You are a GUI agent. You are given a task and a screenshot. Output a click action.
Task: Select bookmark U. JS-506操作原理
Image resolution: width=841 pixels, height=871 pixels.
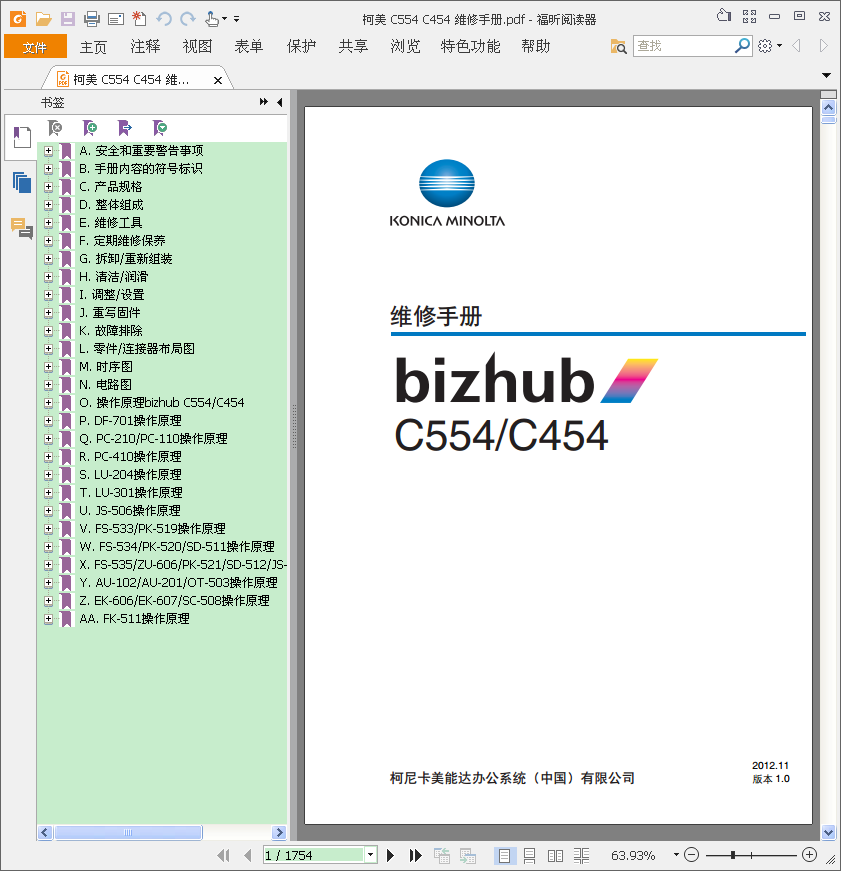click(130, 510)
